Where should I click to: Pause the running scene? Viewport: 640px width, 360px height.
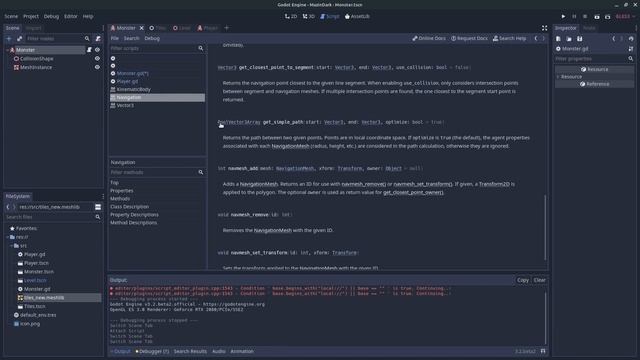point(574,16)
